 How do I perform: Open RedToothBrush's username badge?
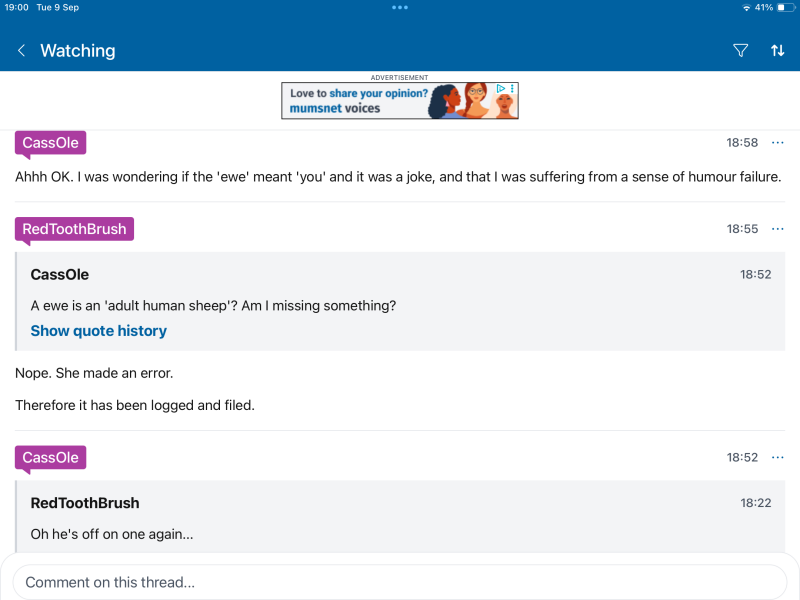tap(74, 229)
